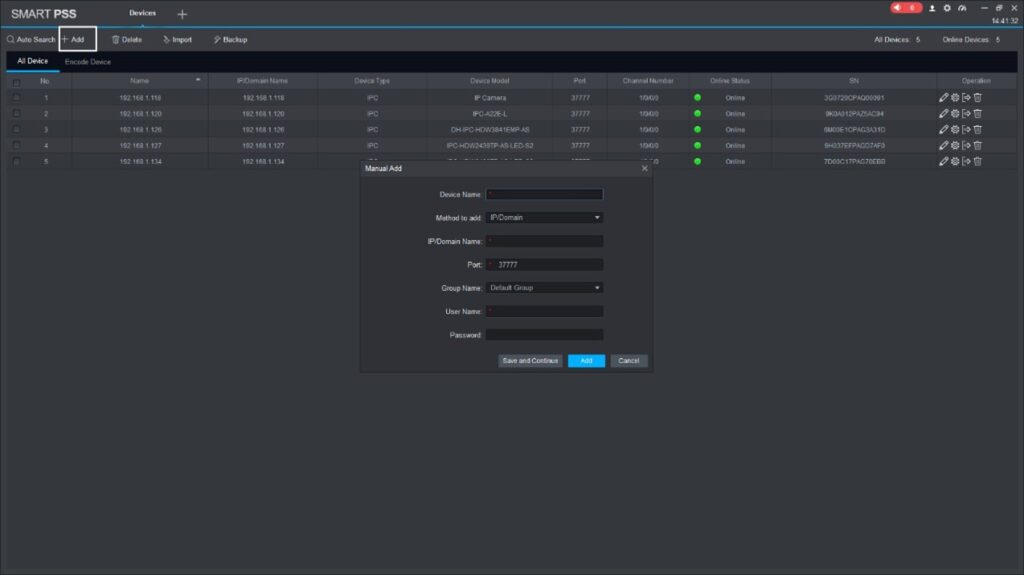Open config gear for device 192.168.1.126
This screenshot has height=575, width=1024.
(955, 129)
